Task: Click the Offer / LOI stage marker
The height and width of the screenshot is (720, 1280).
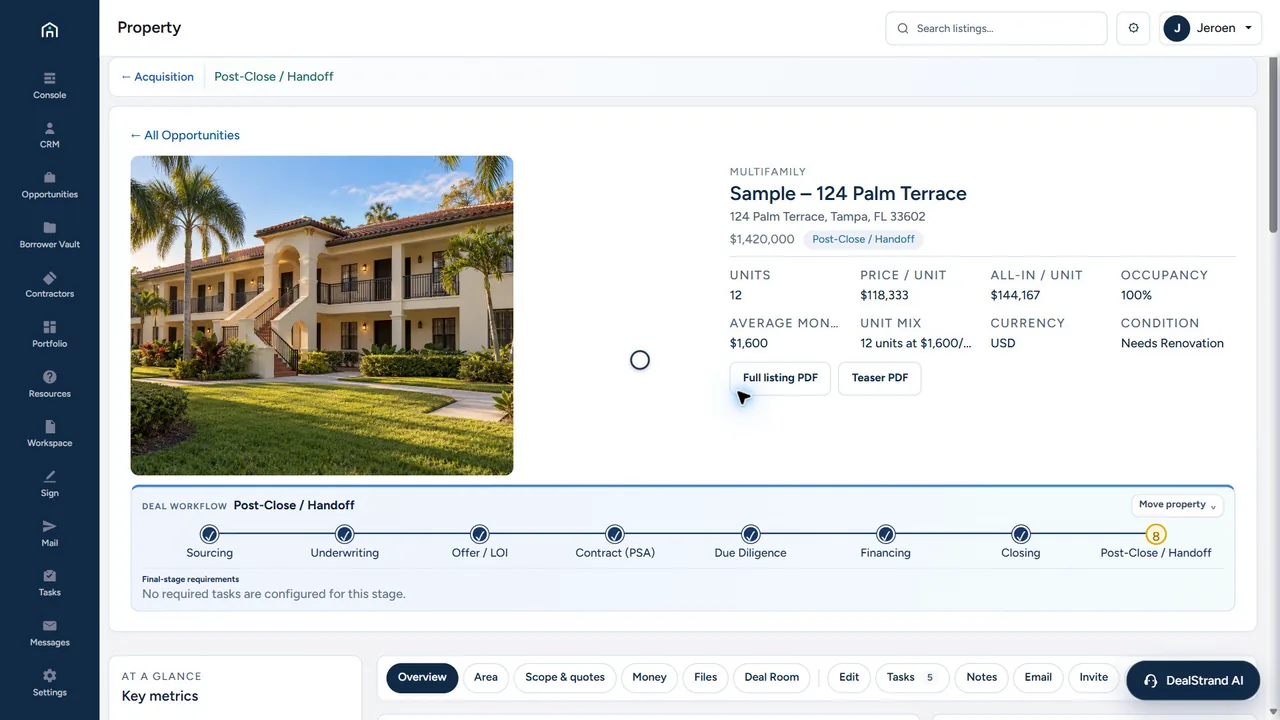Action: [479, 534]
